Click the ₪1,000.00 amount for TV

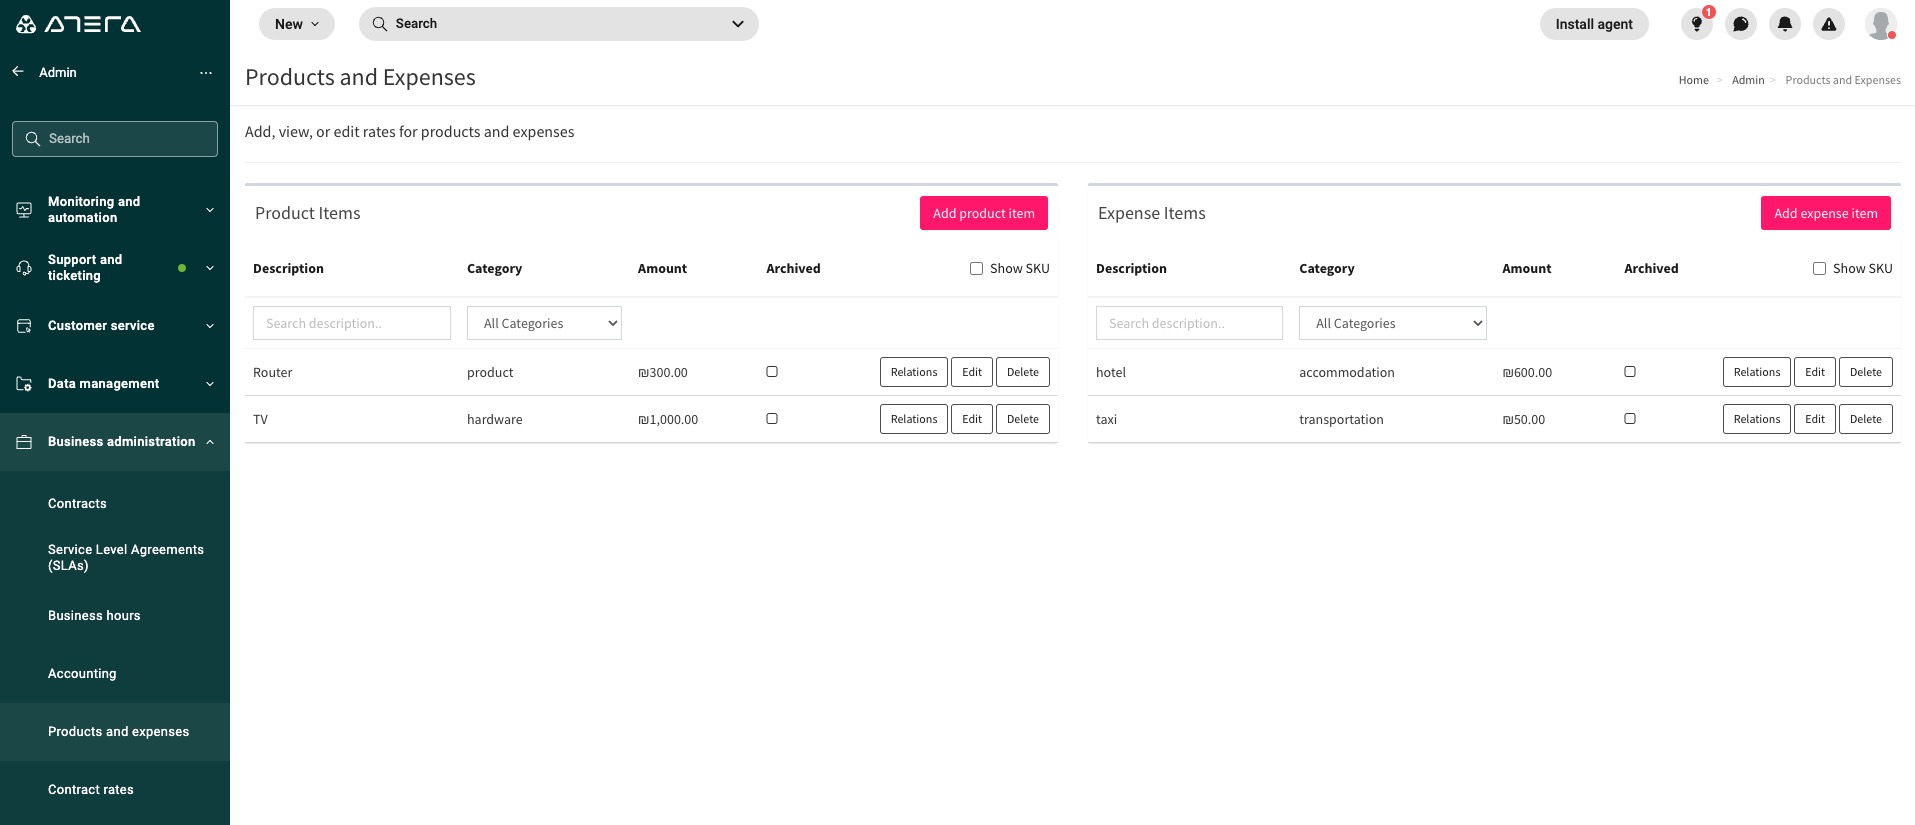coord(668,419)
